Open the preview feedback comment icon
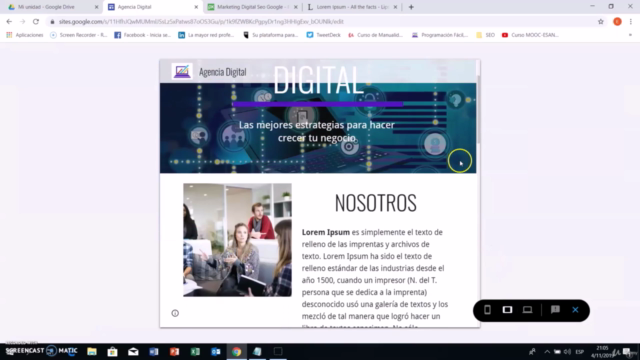Viewport: 640px width, 360px height. point(555,310)
